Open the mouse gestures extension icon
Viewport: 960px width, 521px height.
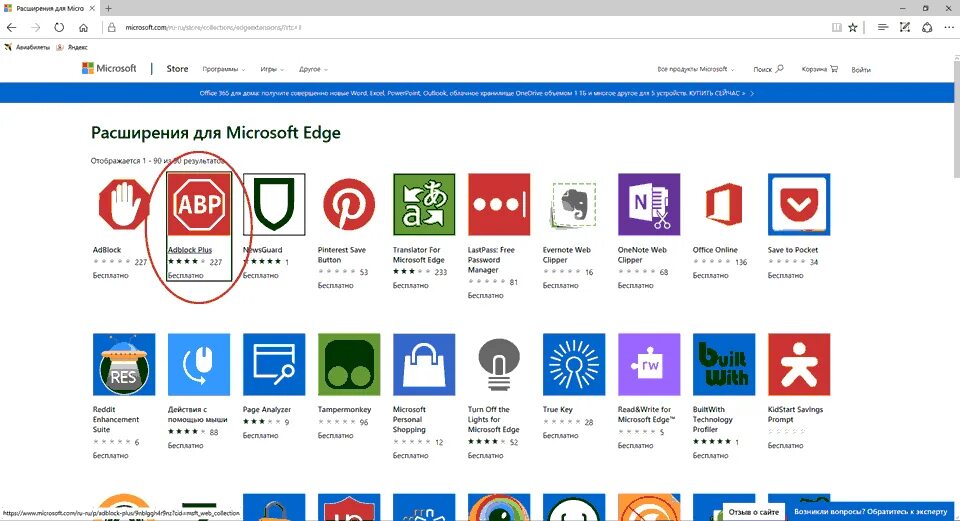(x=199, y=364)
